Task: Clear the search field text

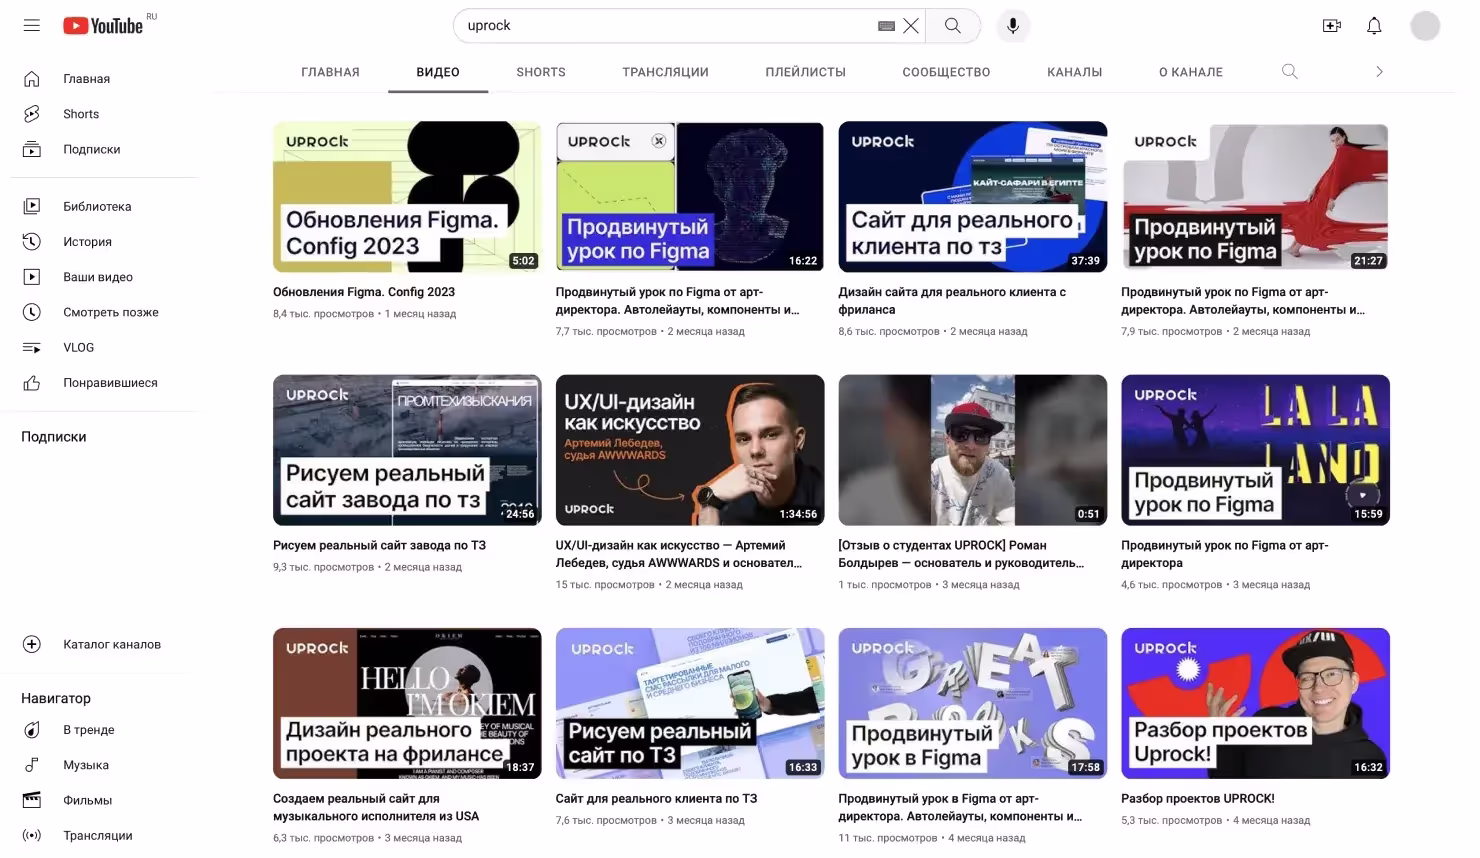Action: [x=910, y=26]
